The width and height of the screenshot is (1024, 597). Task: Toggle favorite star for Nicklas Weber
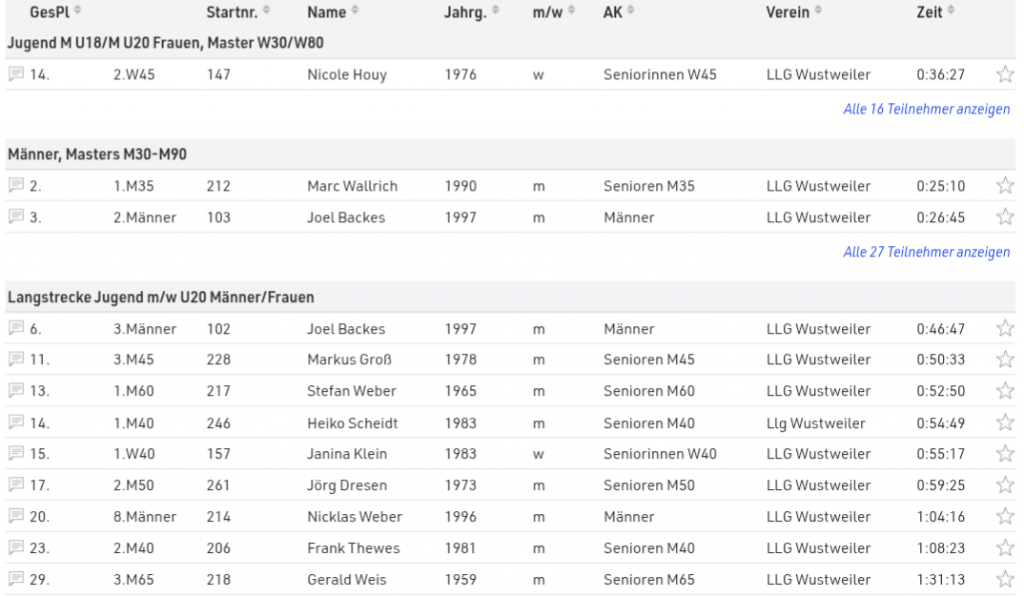point(1005,516)
